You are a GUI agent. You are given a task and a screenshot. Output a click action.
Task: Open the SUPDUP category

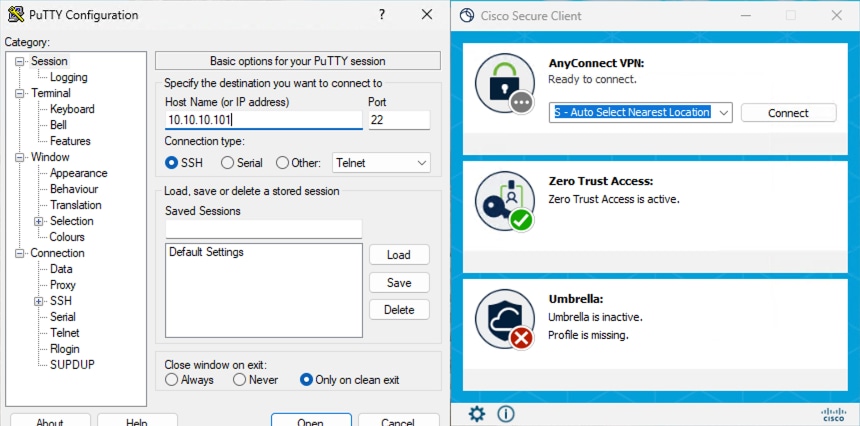tap(72, 365)
